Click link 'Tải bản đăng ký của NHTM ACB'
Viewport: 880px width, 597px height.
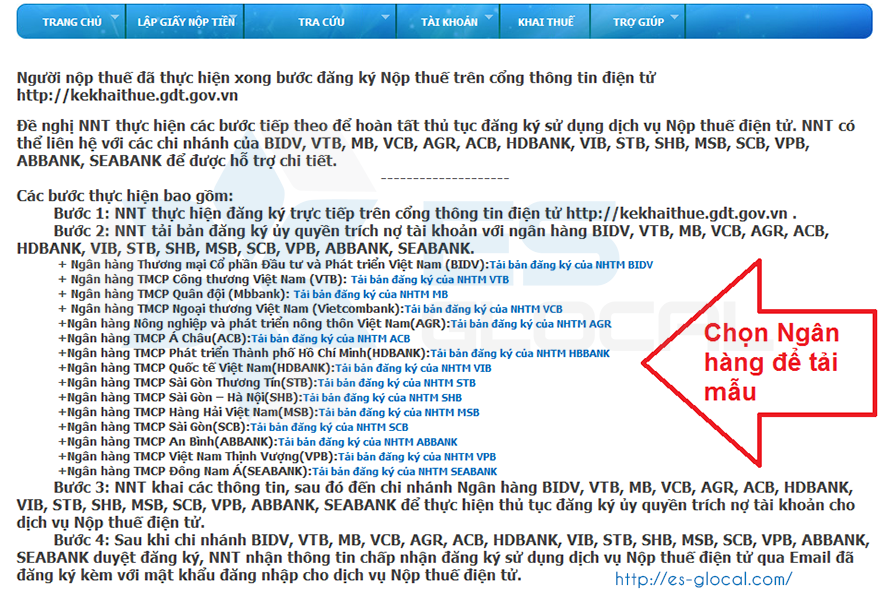[x=331, y=338]
